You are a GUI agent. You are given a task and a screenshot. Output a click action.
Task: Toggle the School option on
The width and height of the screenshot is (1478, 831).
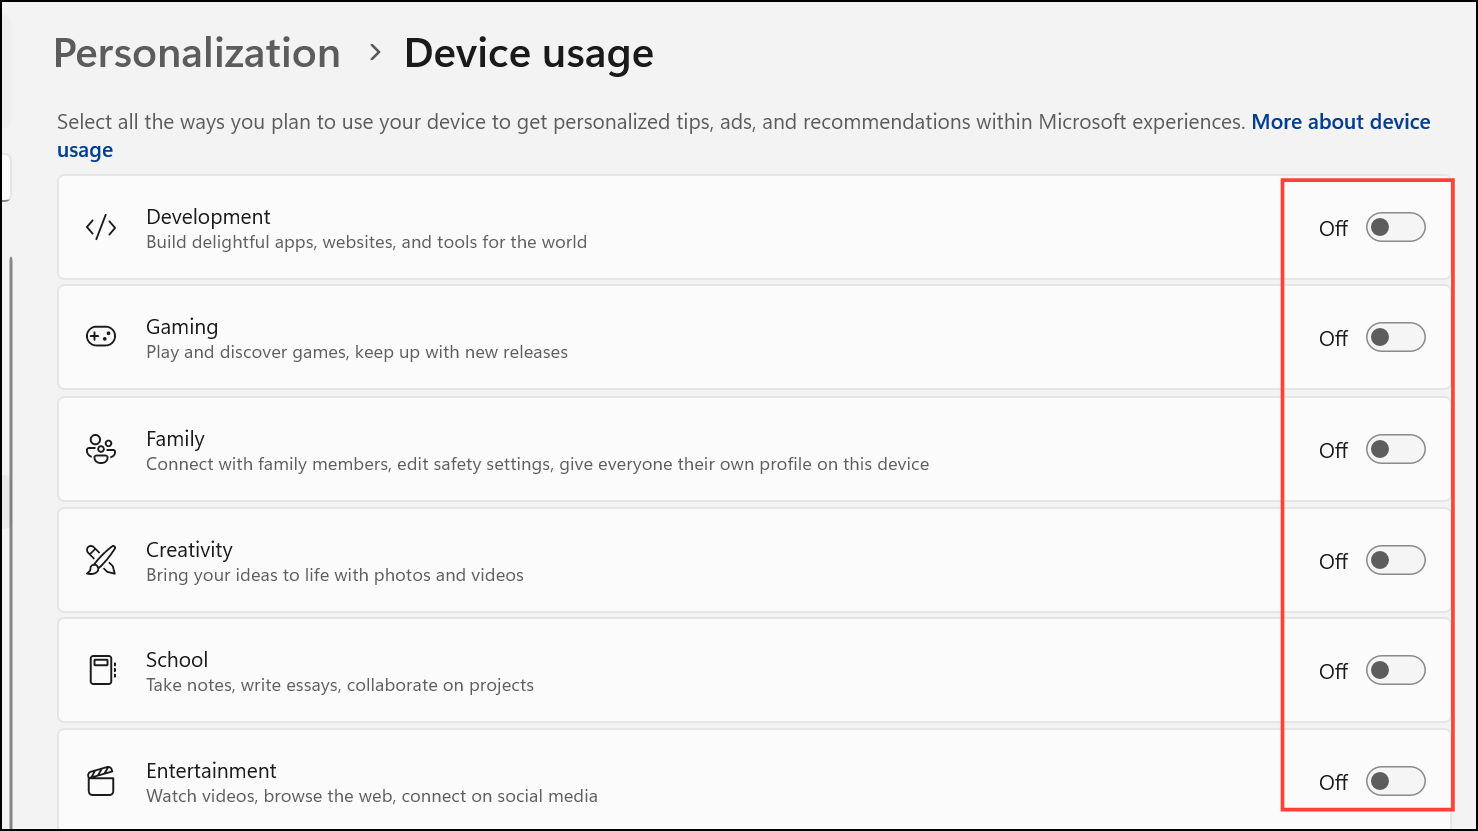click(x=1395, y=671)
